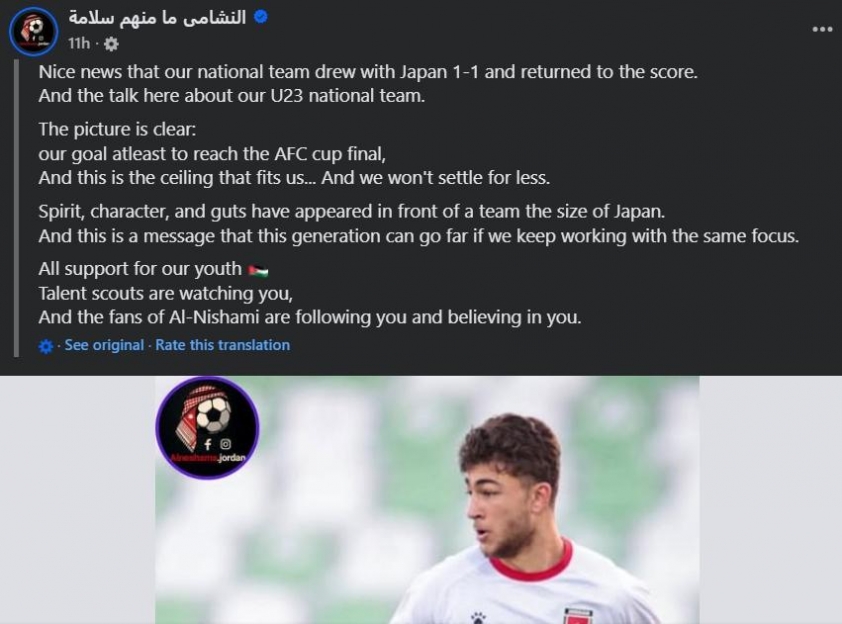Viewport: 842px width, 624px height.
Task: Click the round Alneshama.jordan logo watermark
Action: pyautogui.click(x=207, y=427)
